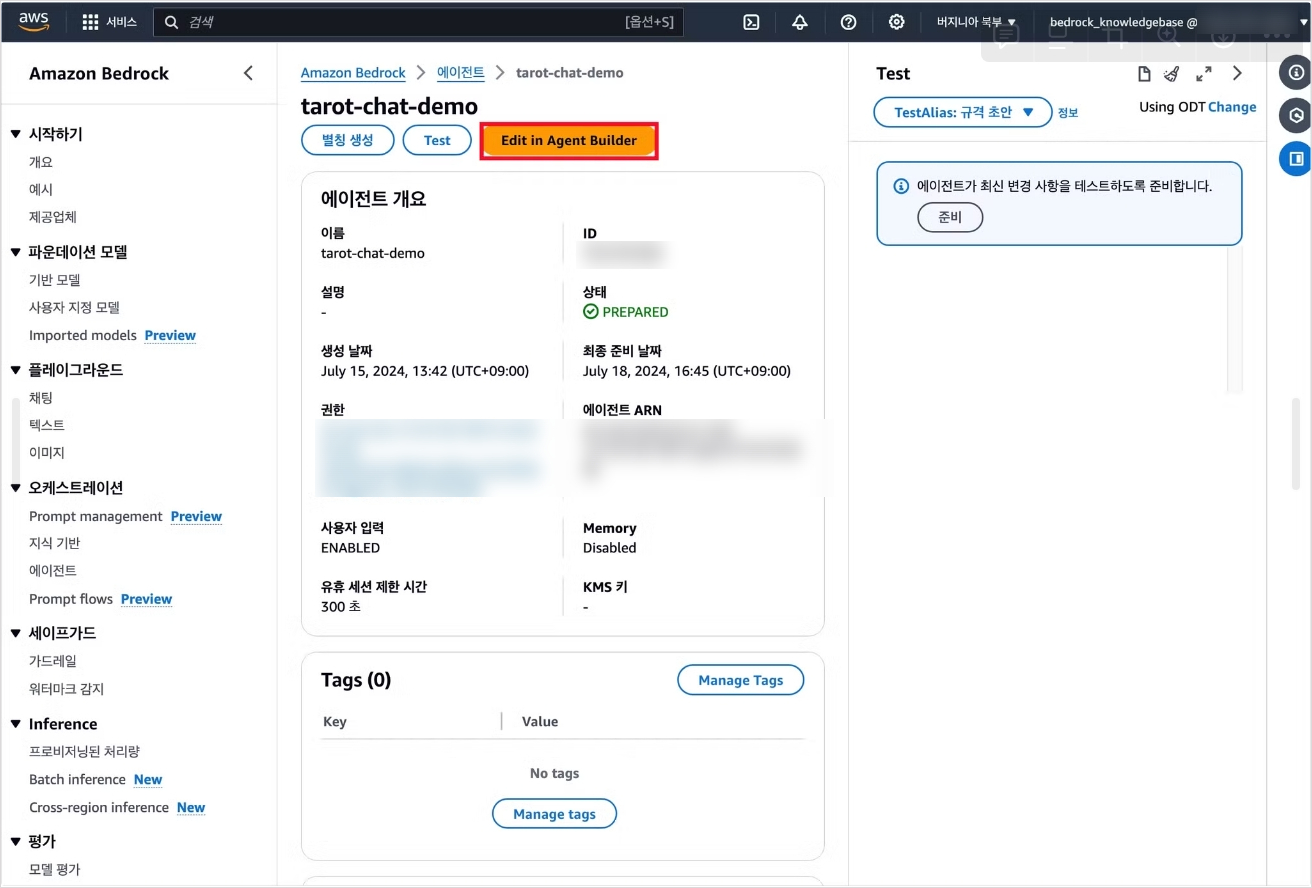Image resolution: width=1312 pixels, height=888 pixels.
Task: Focus the AWS 검색 search field
Action: [x=418, y=22]
